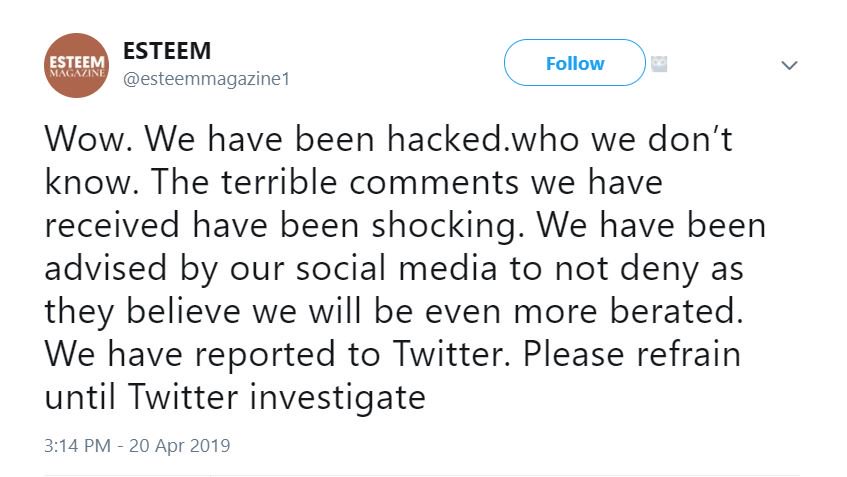
Task: Click the small gray icon beside Follow
Action: click(x=659, y=63)
